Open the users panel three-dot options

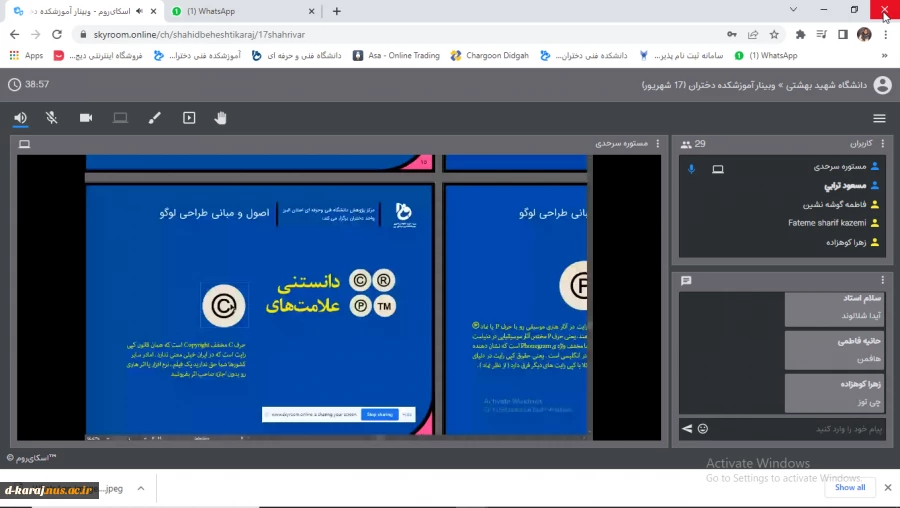(883, 144)
